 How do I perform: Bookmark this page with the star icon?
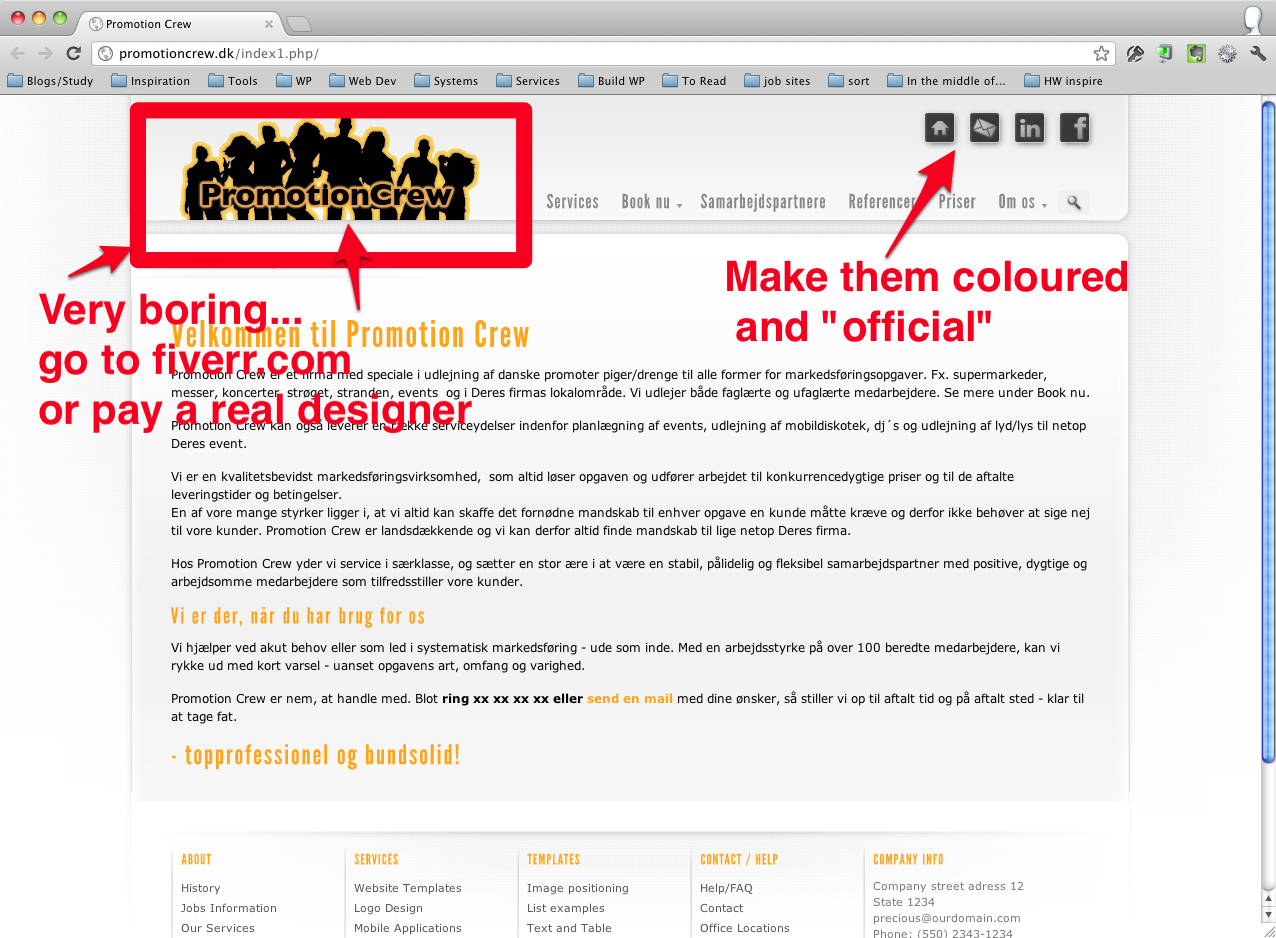1101,54
